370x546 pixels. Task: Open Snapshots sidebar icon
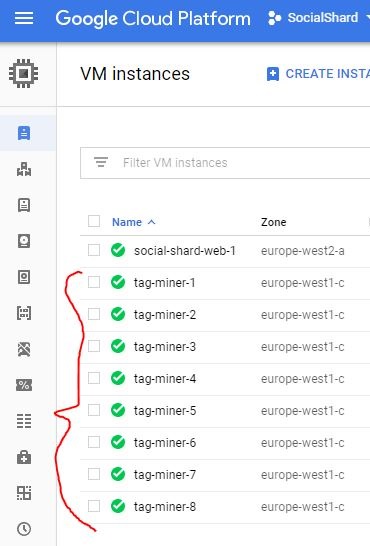pyautogui.click(x=24, y=277)
